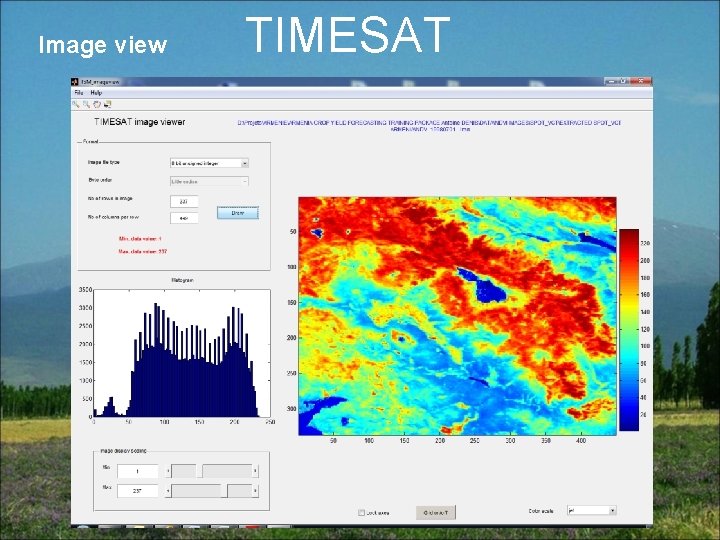Click the Min slider right arrow

255,471
